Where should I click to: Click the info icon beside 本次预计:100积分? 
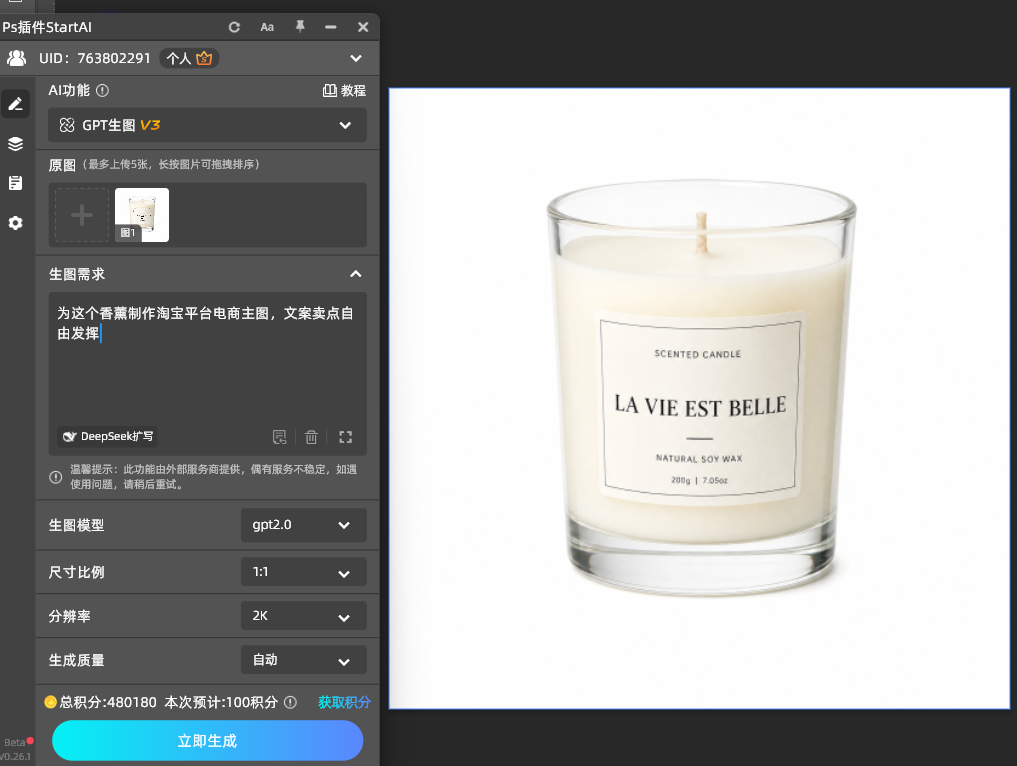pyautogui.click(x=291, y=702)
